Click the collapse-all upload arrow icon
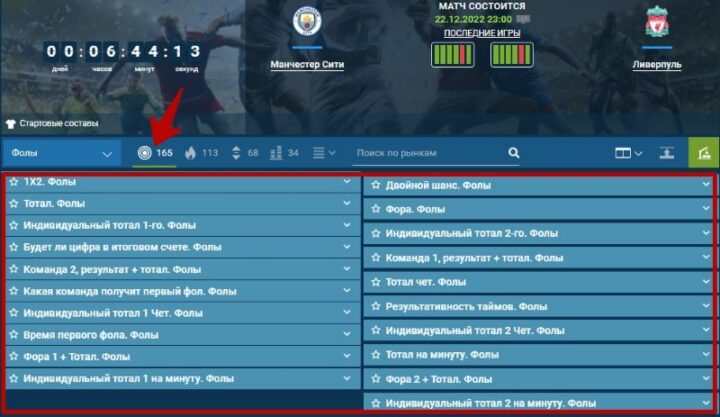720x417 pixels. 667,153
